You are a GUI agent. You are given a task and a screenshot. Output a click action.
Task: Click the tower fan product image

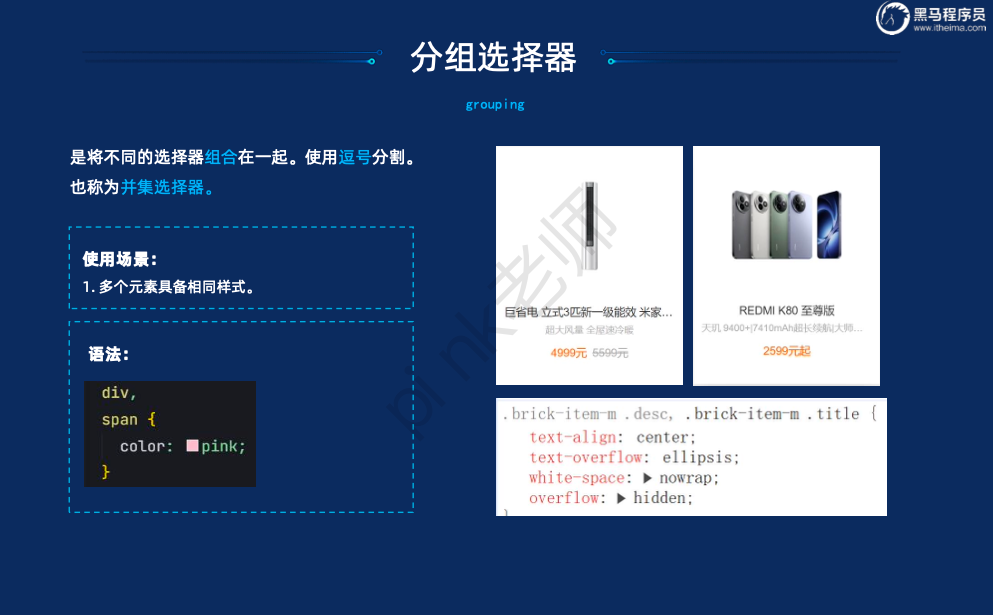pos(590,225)
